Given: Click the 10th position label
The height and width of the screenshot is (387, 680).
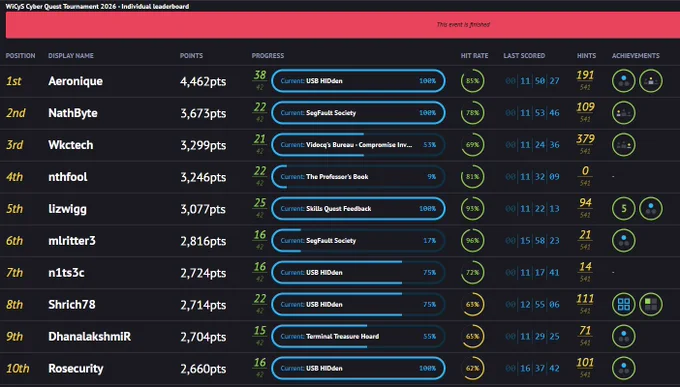Looking at the screenshot, I should 18,369.
